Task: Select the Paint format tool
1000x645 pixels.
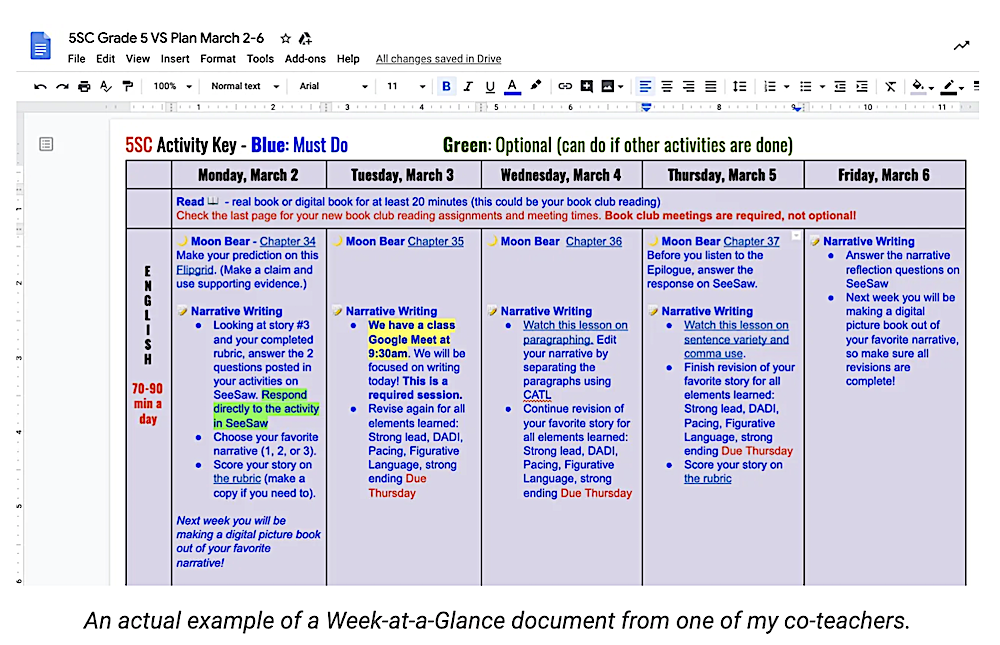Action: pyautogui.click(x=128, y=86)
